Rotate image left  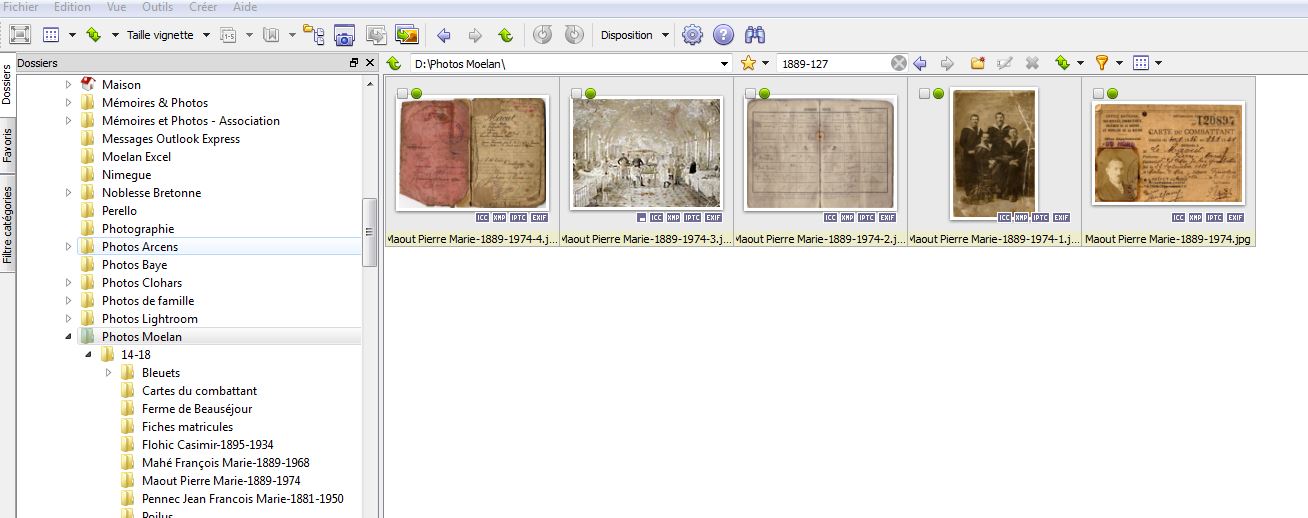point(542,35)
